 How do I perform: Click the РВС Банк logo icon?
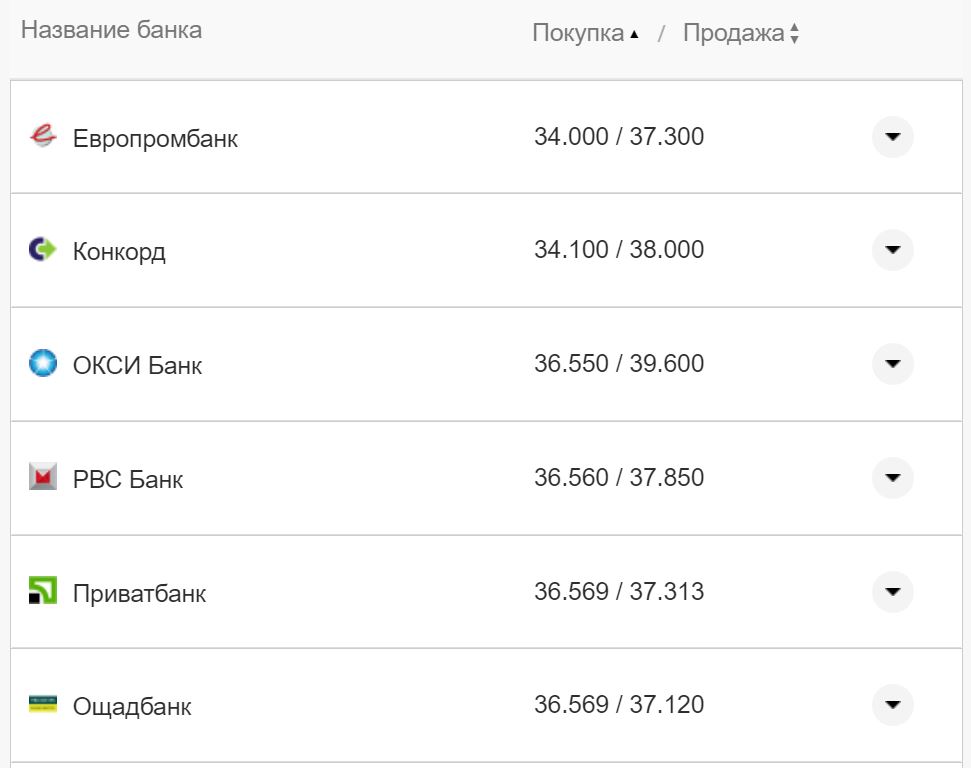pos(43,477)
